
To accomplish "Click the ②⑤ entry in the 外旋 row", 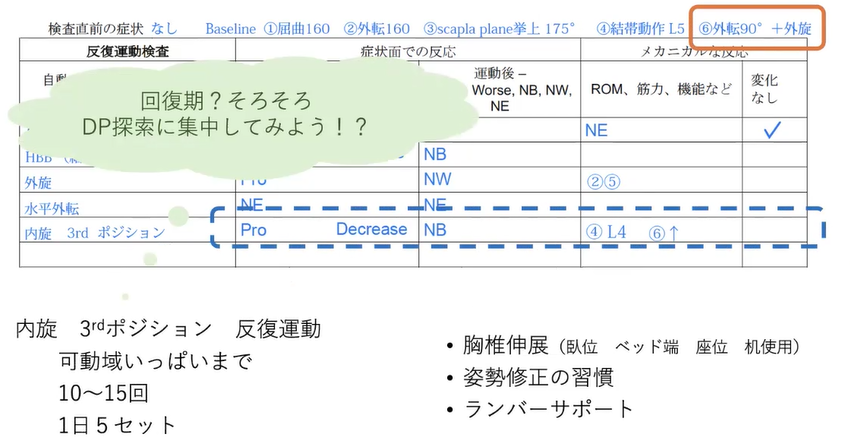I will [x=606, y=181].
